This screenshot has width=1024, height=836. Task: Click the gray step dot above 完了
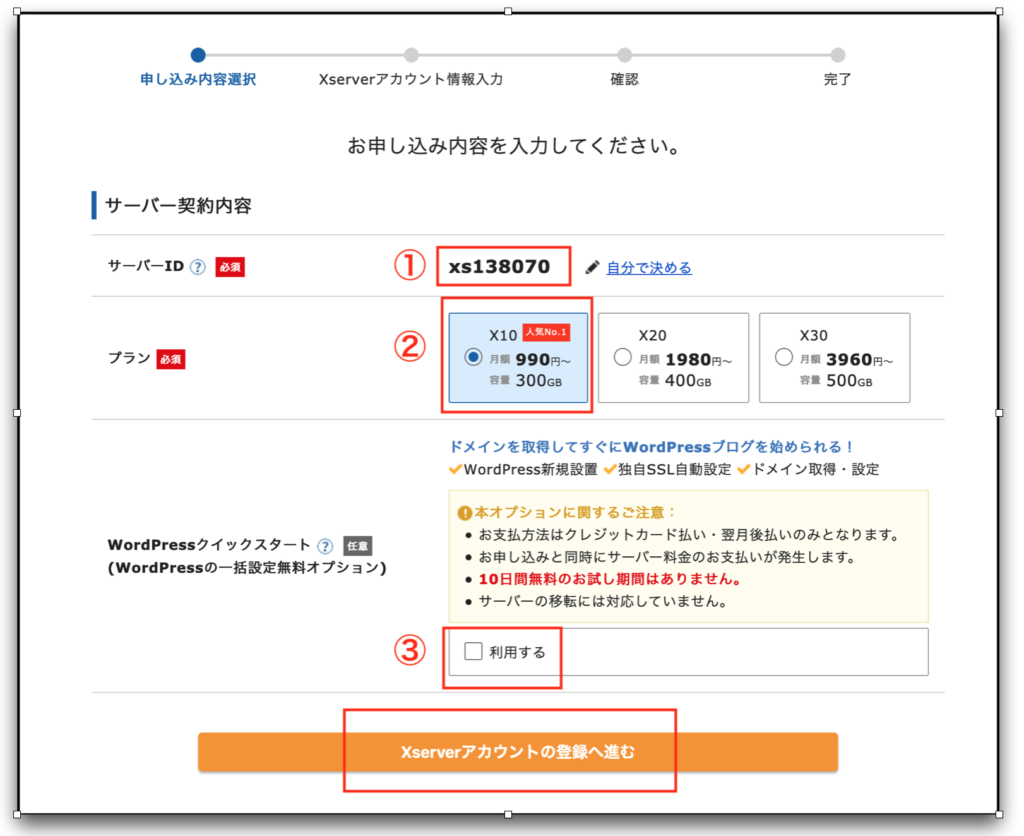tap(838, 55)
